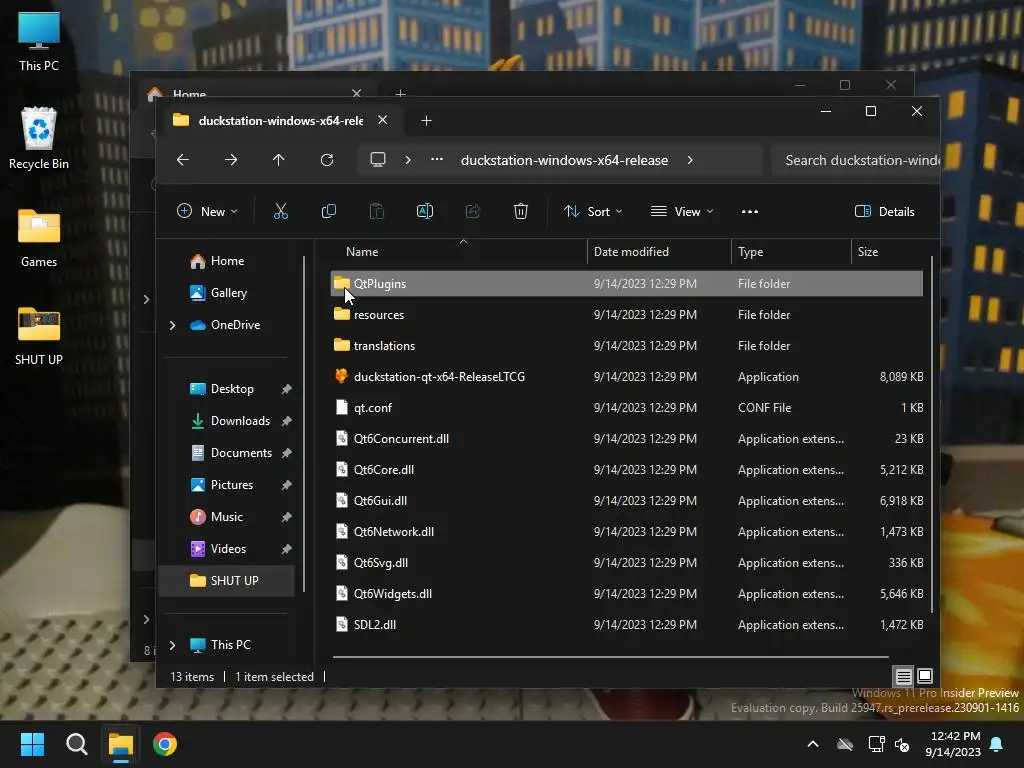Image resolution: width=1024 pixels, height=768 pixels.
Task: Open the Sort dropdown menu
Action: click(x=593, y=212)
